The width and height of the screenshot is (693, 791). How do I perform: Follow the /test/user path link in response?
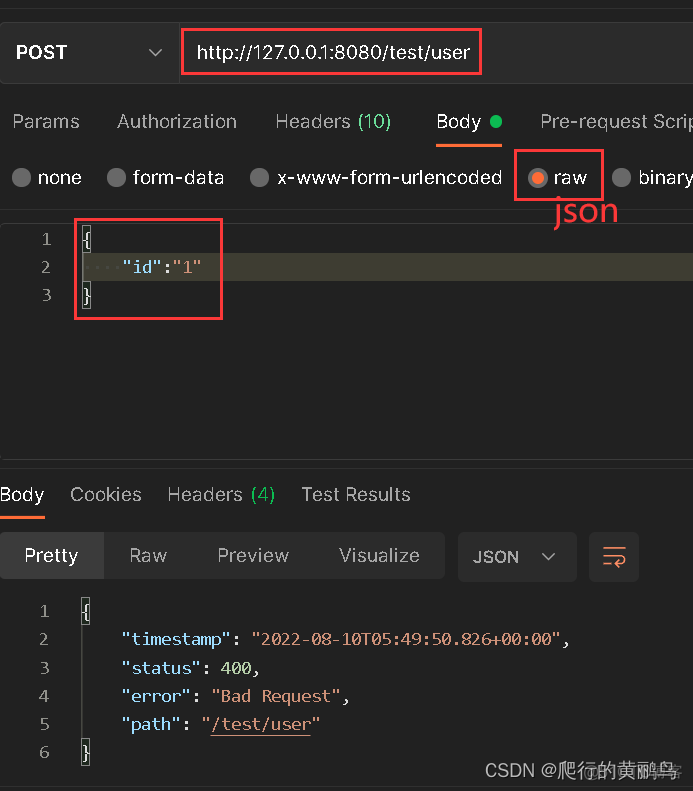coord(260,724)
